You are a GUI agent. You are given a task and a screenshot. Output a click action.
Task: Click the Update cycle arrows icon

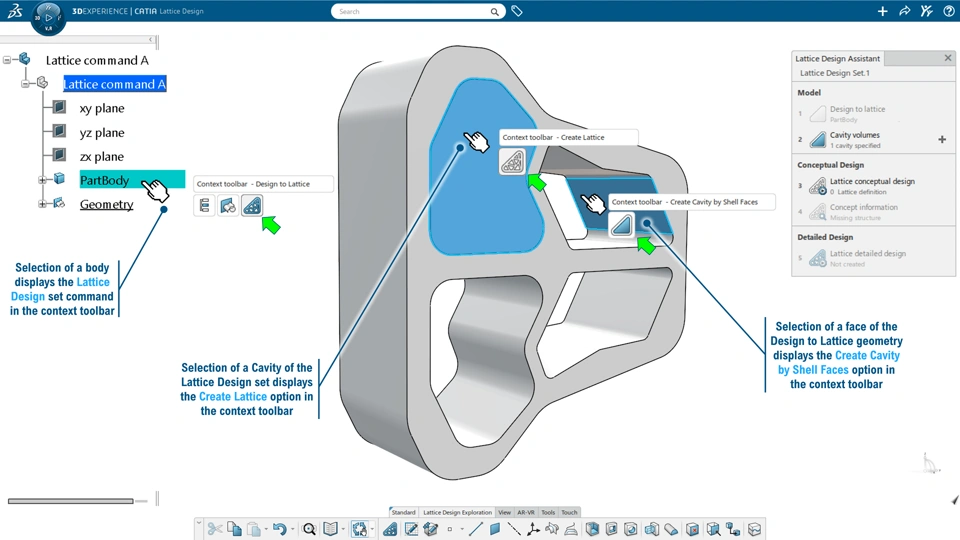click(359, 529)
